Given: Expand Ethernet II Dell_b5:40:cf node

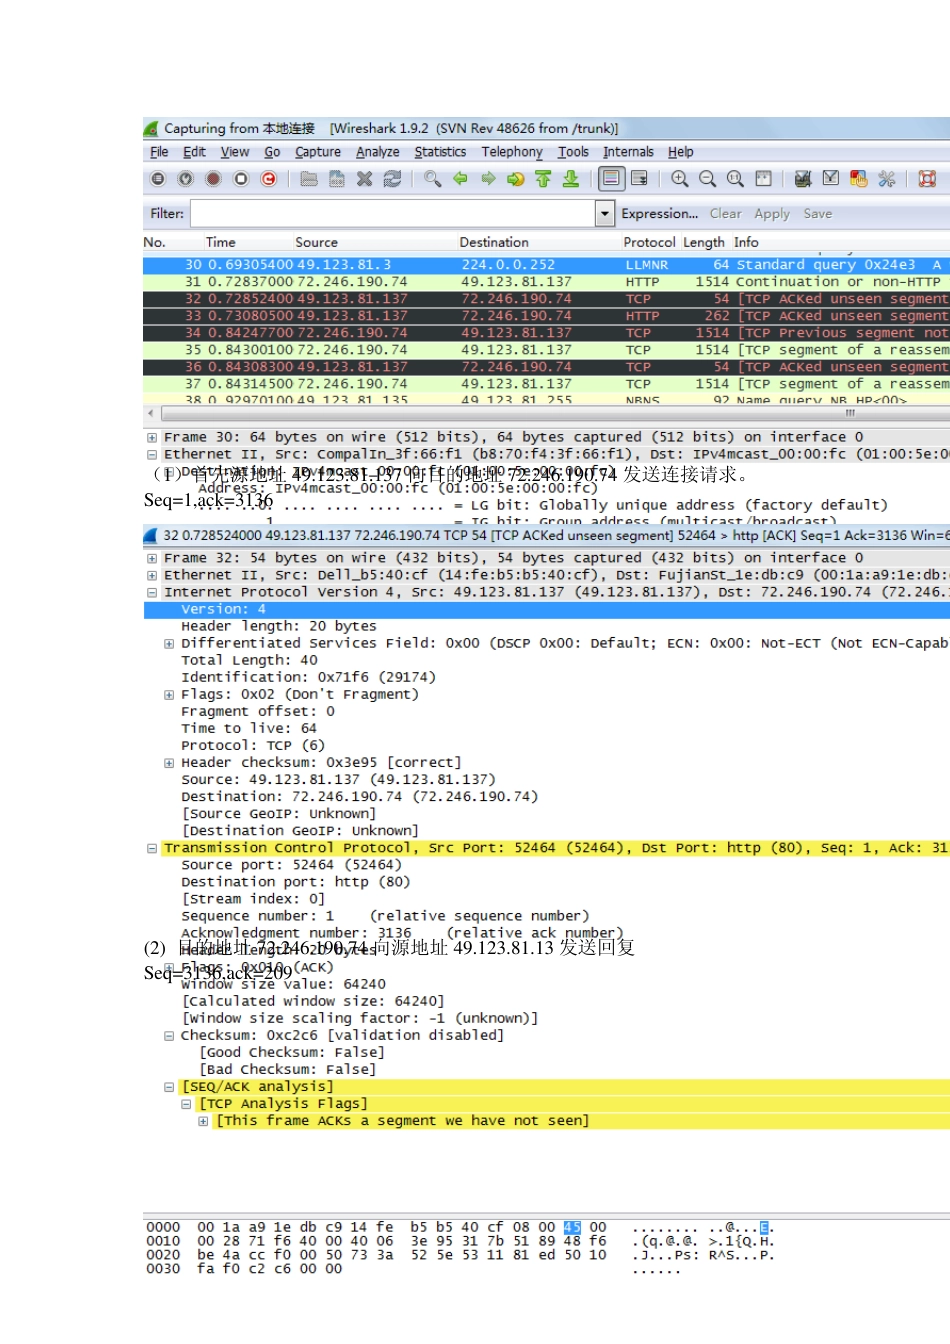Looking at the screenshot, I should 152,575.
